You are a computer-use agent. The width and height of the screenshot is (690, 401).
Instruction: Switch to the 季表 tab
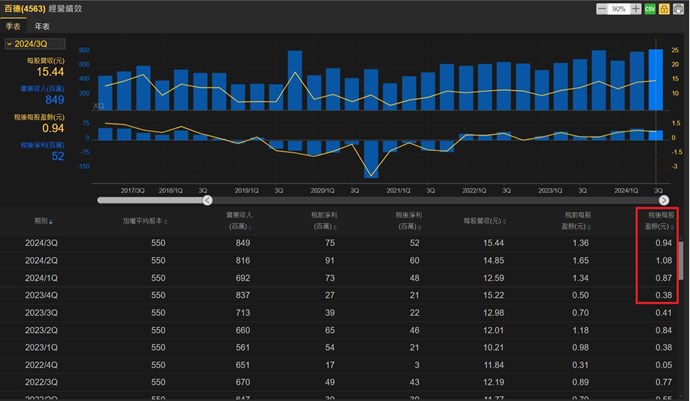[x=14, y=26]
